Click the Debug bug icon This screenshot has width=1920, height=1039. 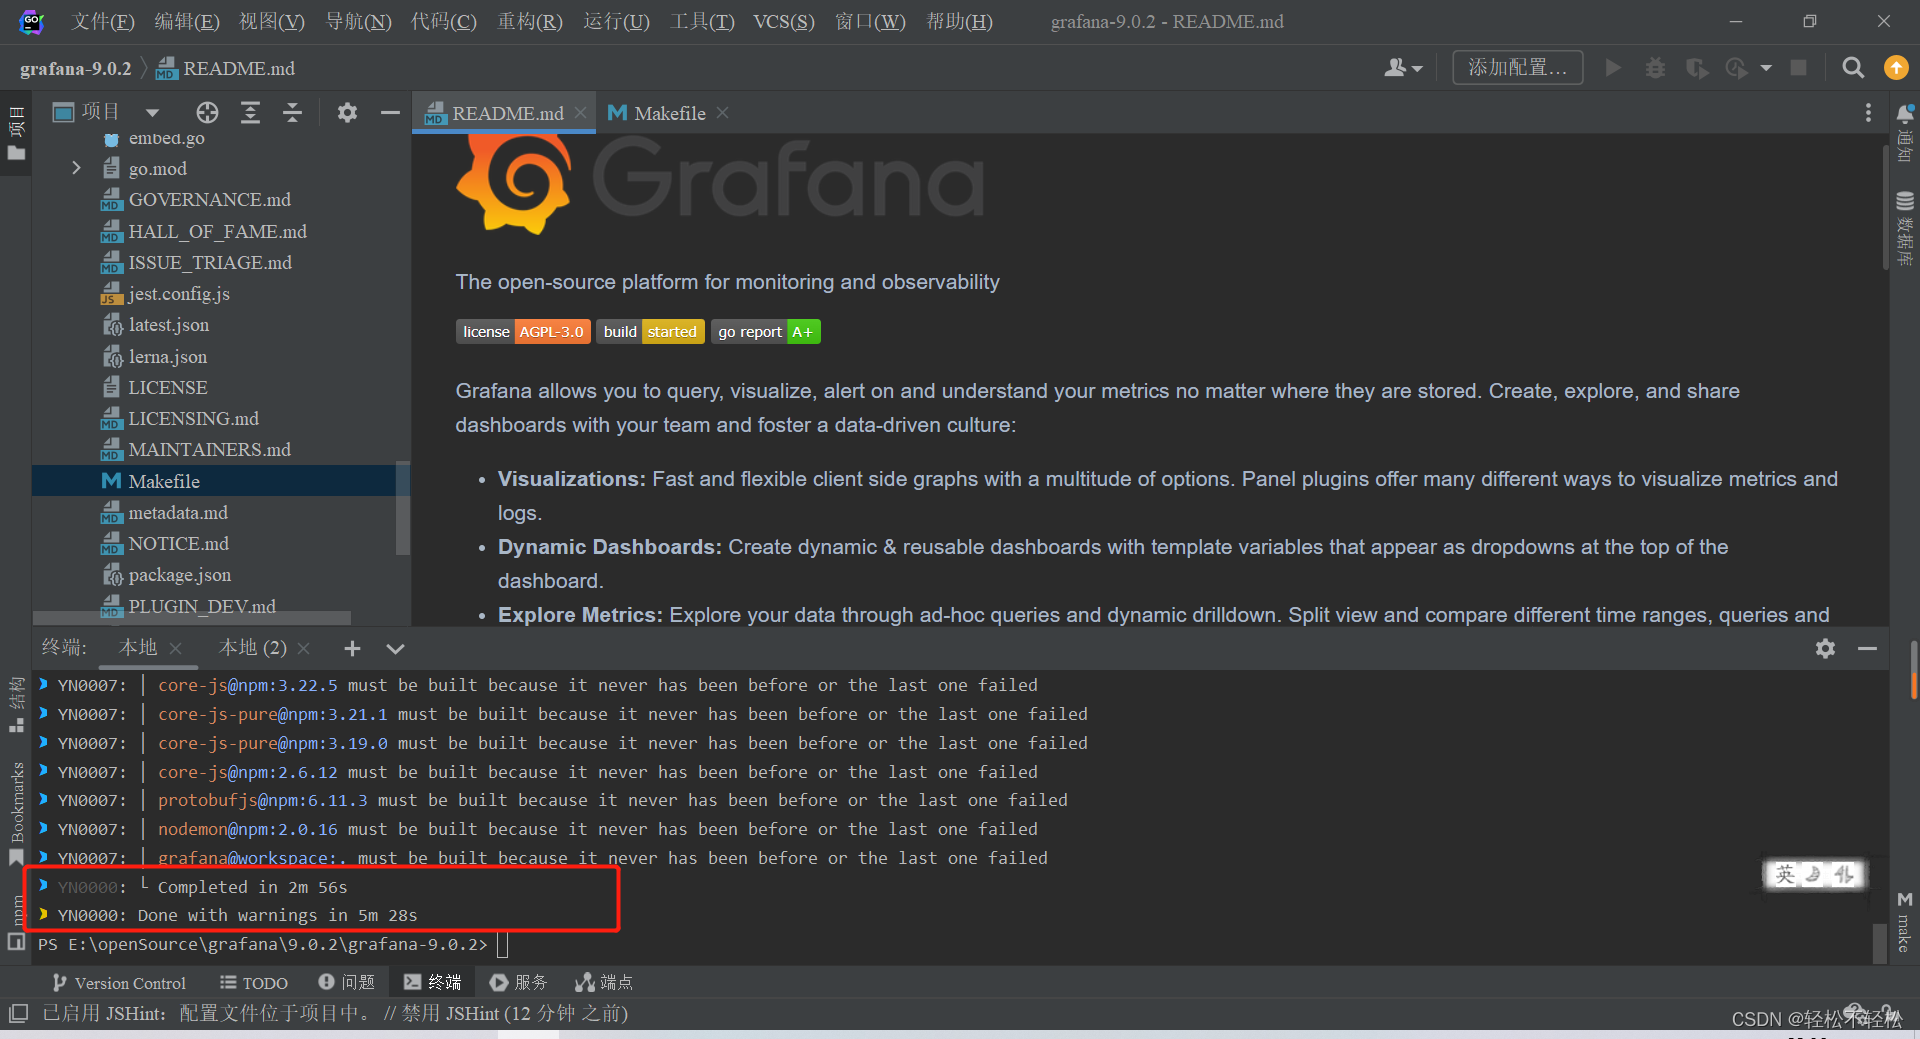coord(1655,67)
